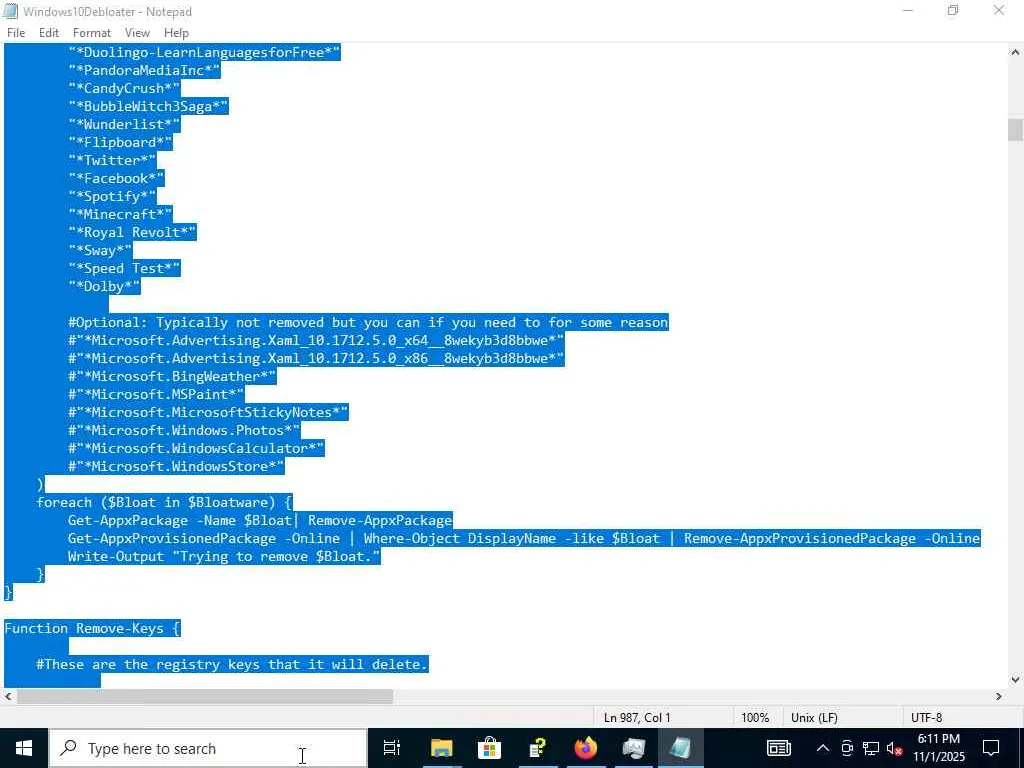Click the line "*Duolingo-LearnLanguagesforFree*"

click(x=204, y=52)
